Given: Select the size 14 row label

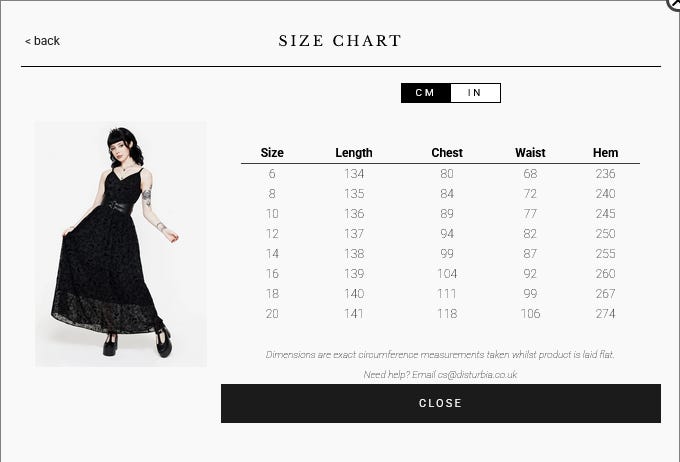Looking at the screenshot, I should coord(272,254).
